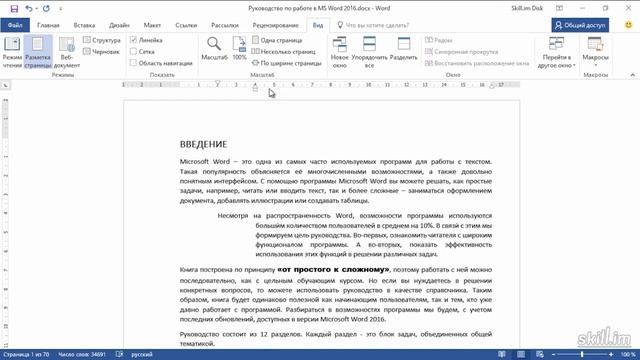Image resolution: width=640 pixels, height=360 pixels.
Task: Open Перейти в другое окно dropdown
Action: click(556, 52)
